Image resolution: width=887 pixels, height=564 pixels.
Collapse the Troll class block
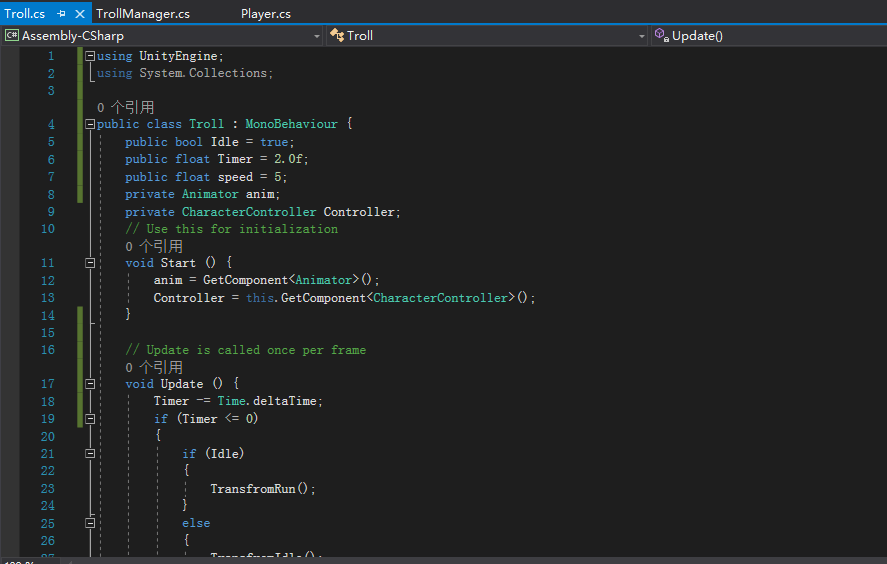click(89, 124)
